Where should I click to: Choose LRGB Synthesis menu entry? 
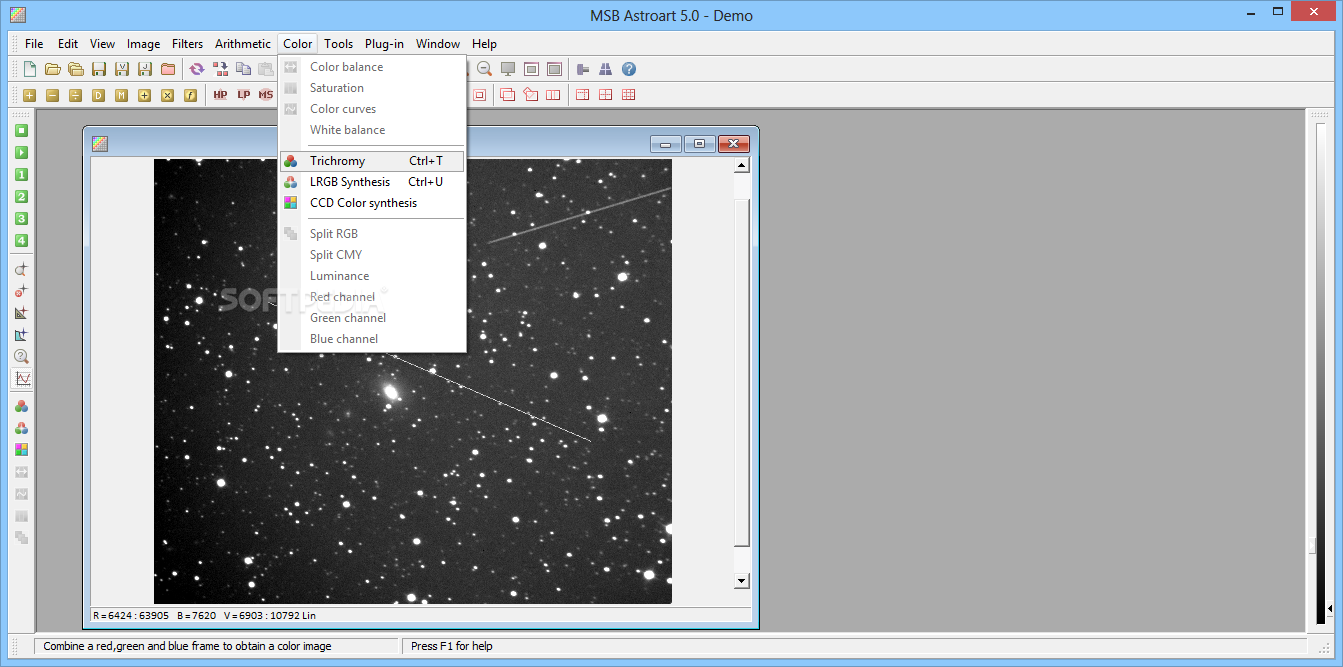coord(372,182)
